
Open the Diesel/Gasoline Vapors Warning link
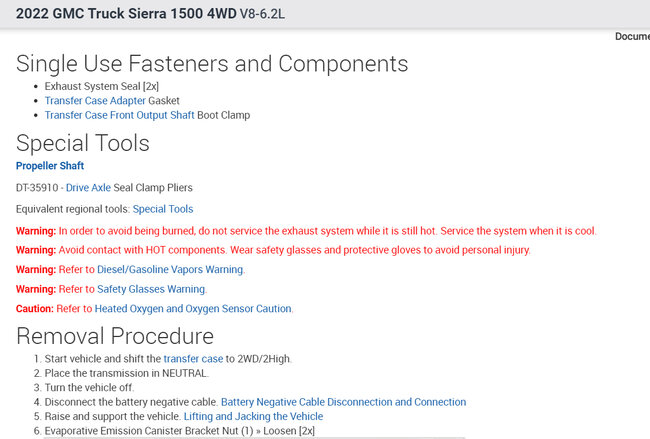point(169,269)
